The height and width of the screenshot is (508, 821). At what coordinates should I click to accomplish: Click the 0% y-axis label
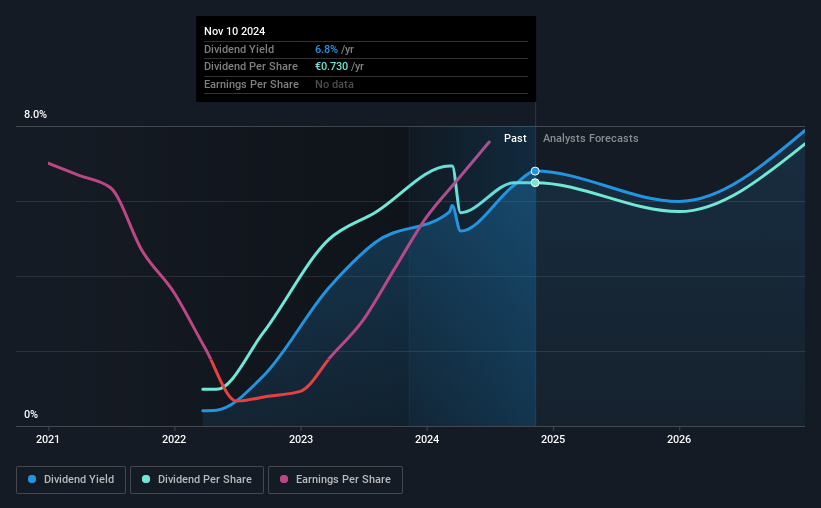click(31, 414)
